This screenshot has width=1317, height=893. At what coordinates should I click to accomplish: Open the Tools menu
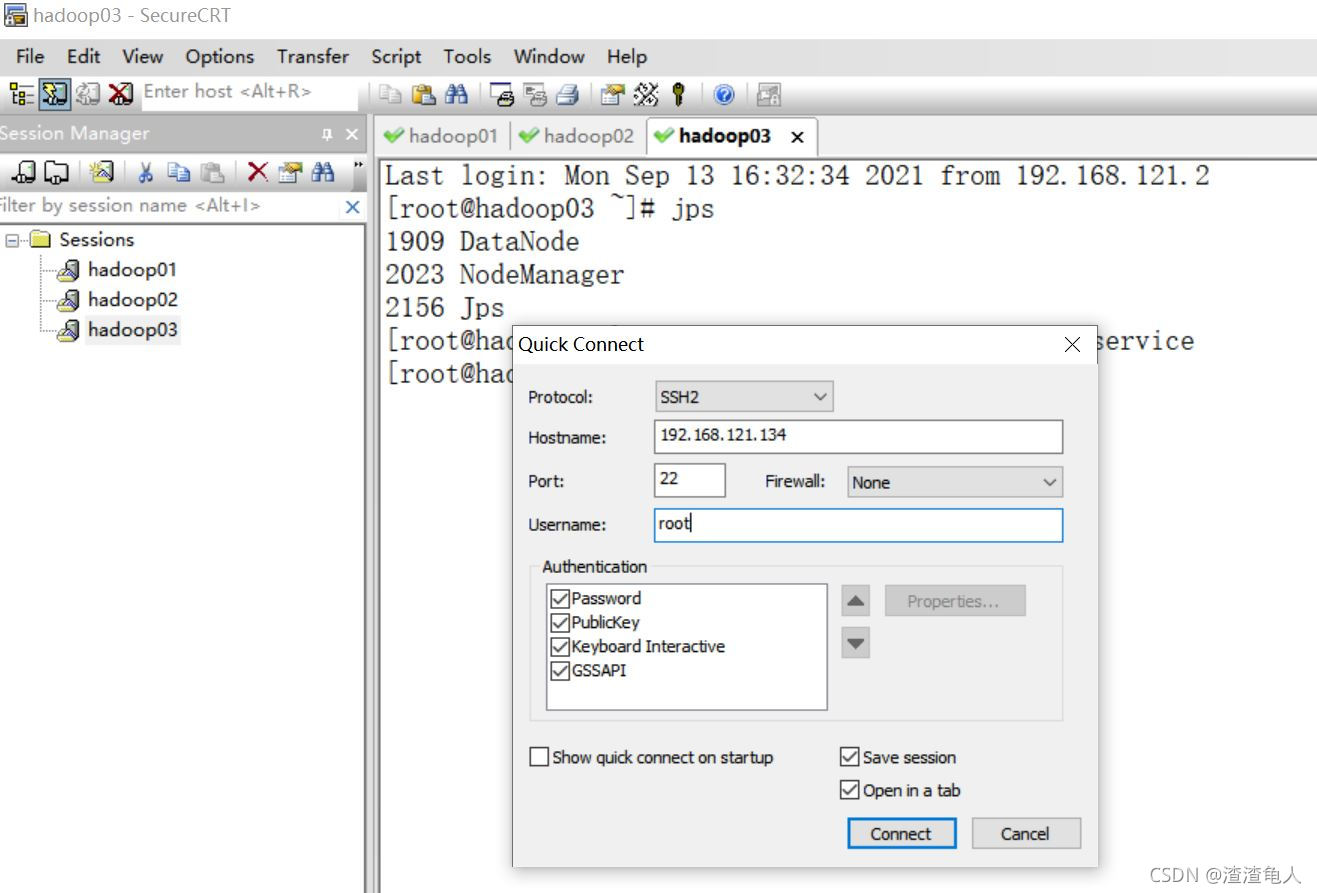(x=467, y=57)
